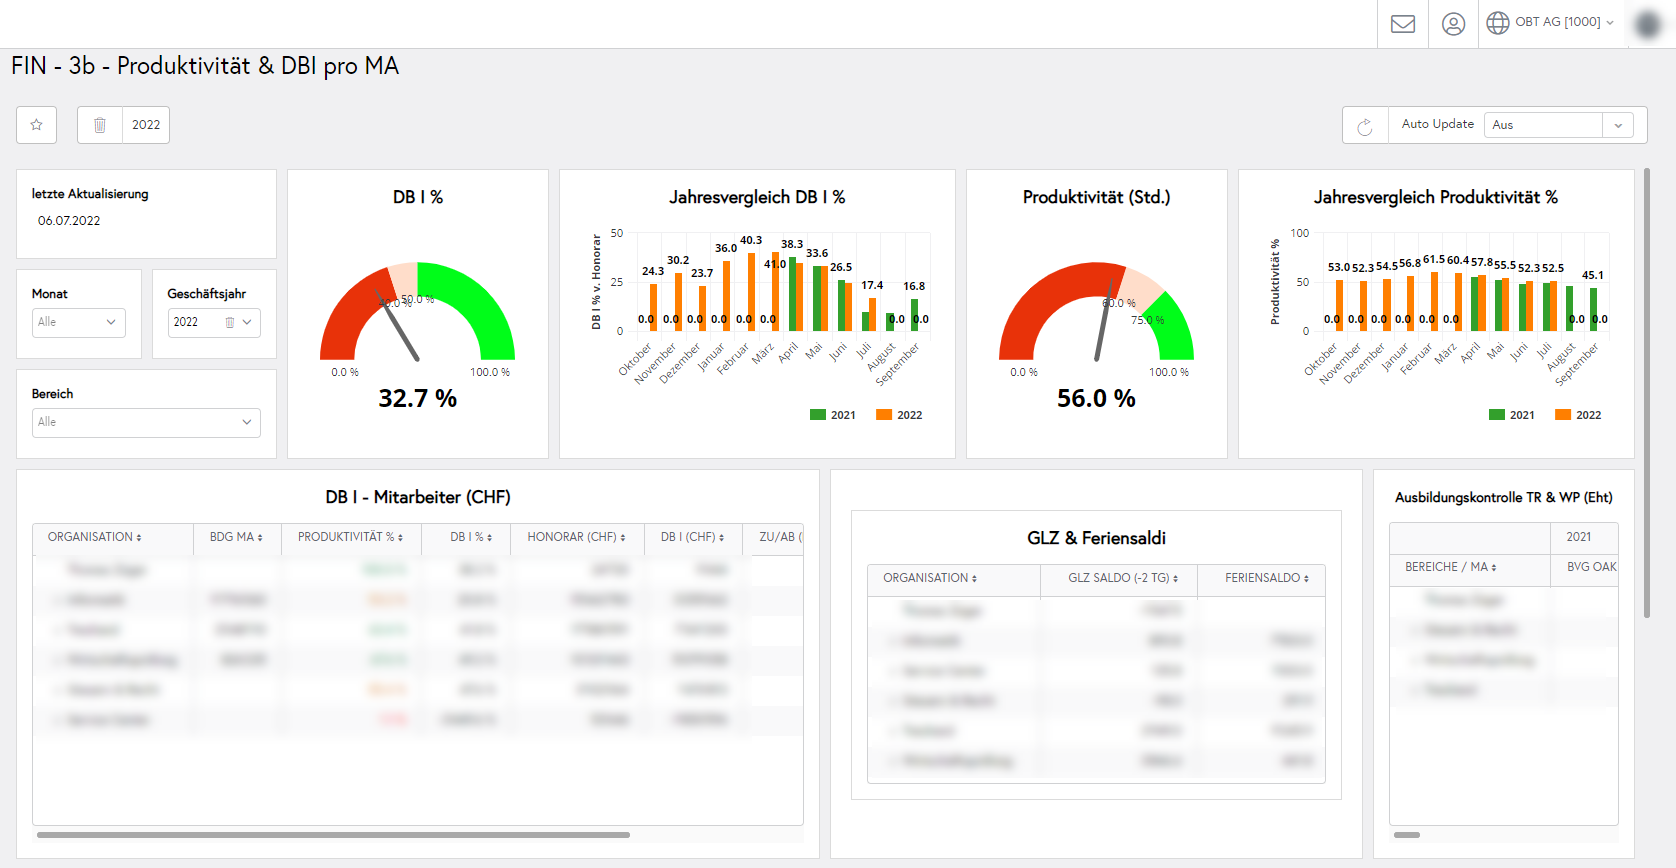Click DB I table horizontal scrollbar
Viewport: 1676px width, 868px height.
point(333,834)
